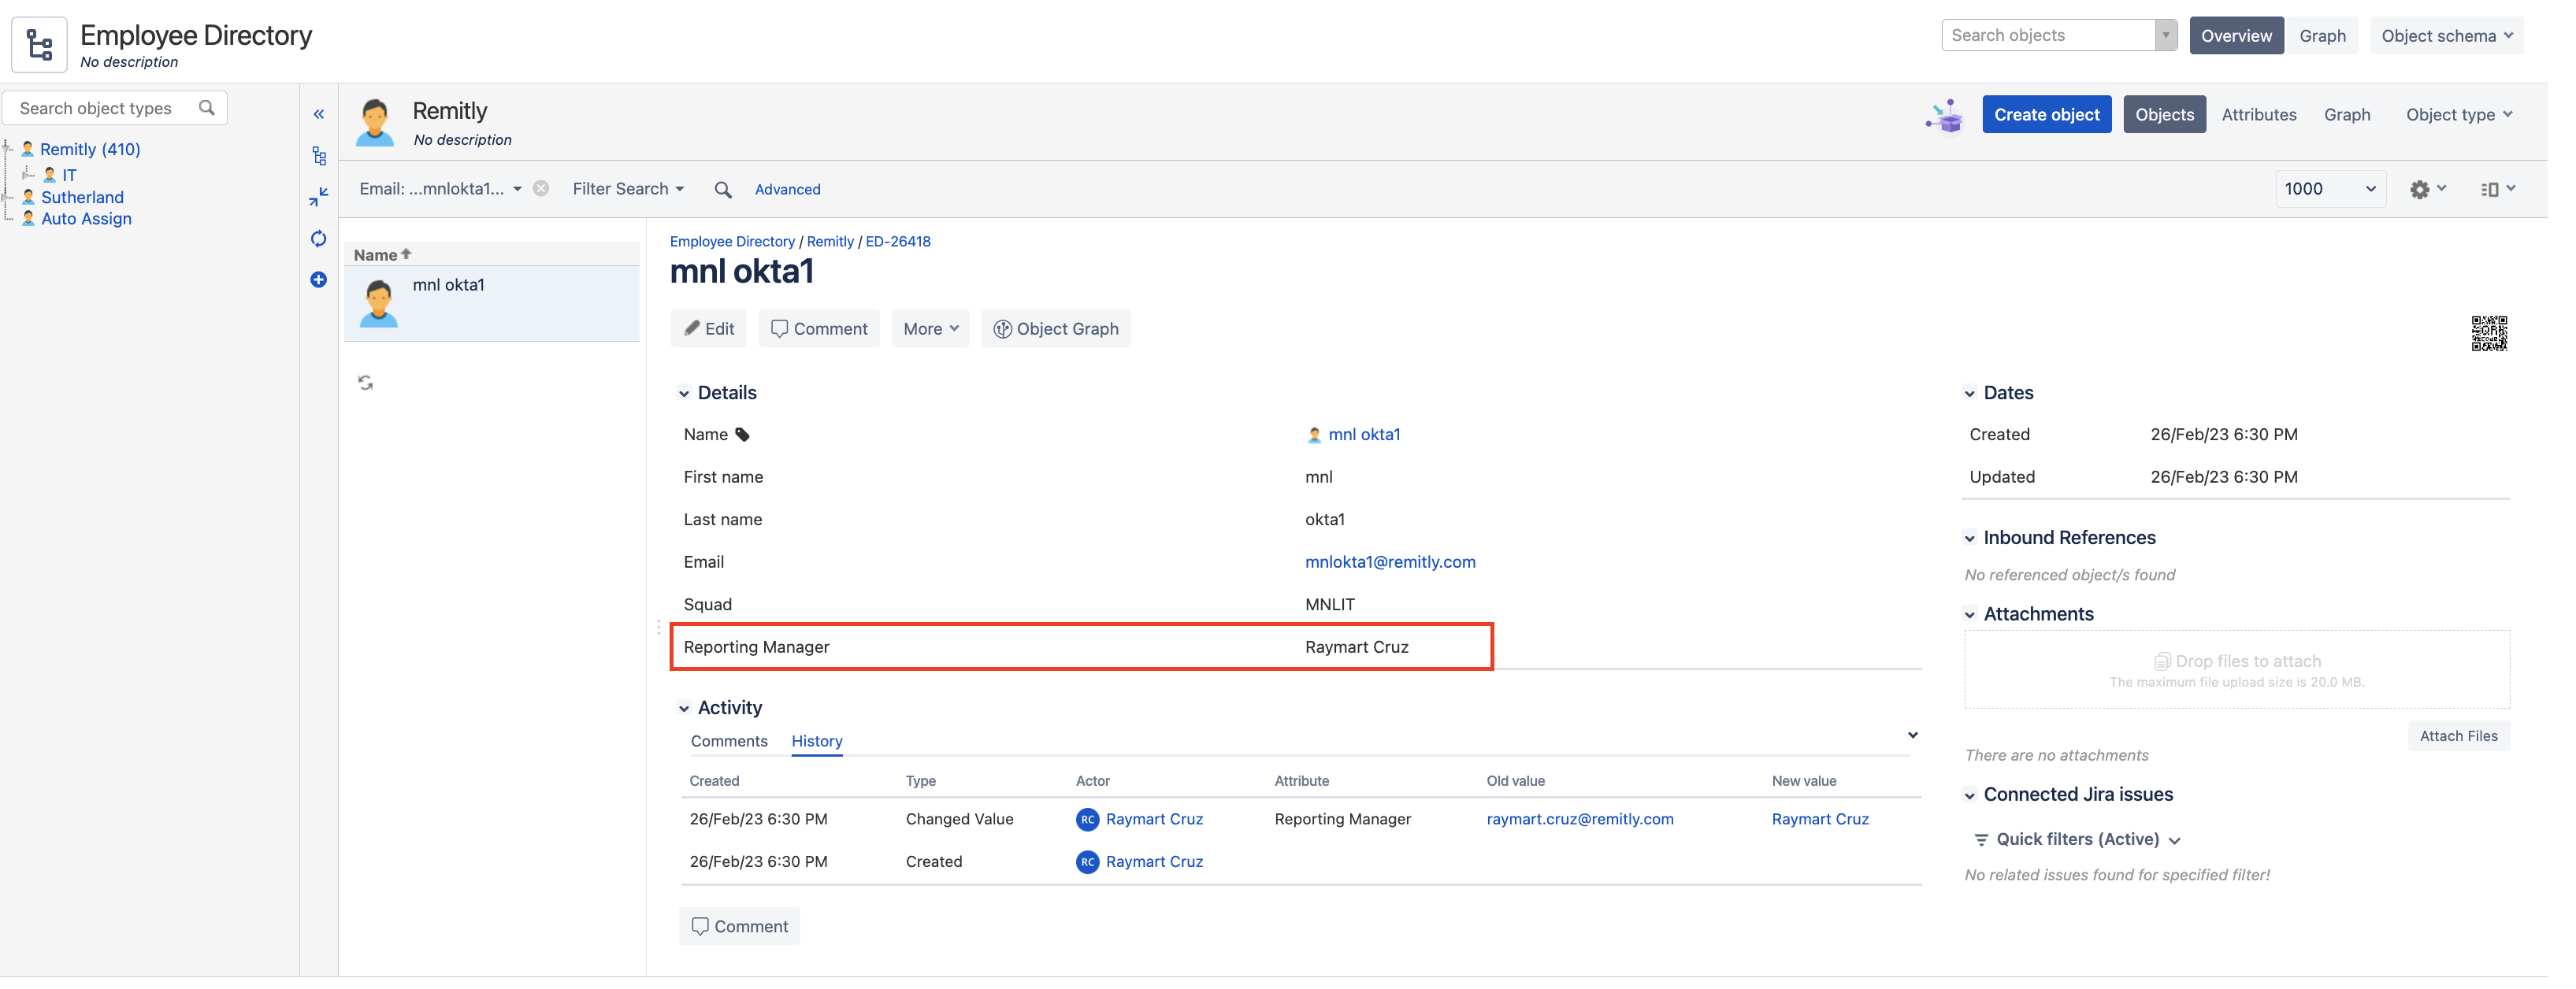2576x989 pixels.
Task: Open the Object type dropdown
Action: point(2459,113)
